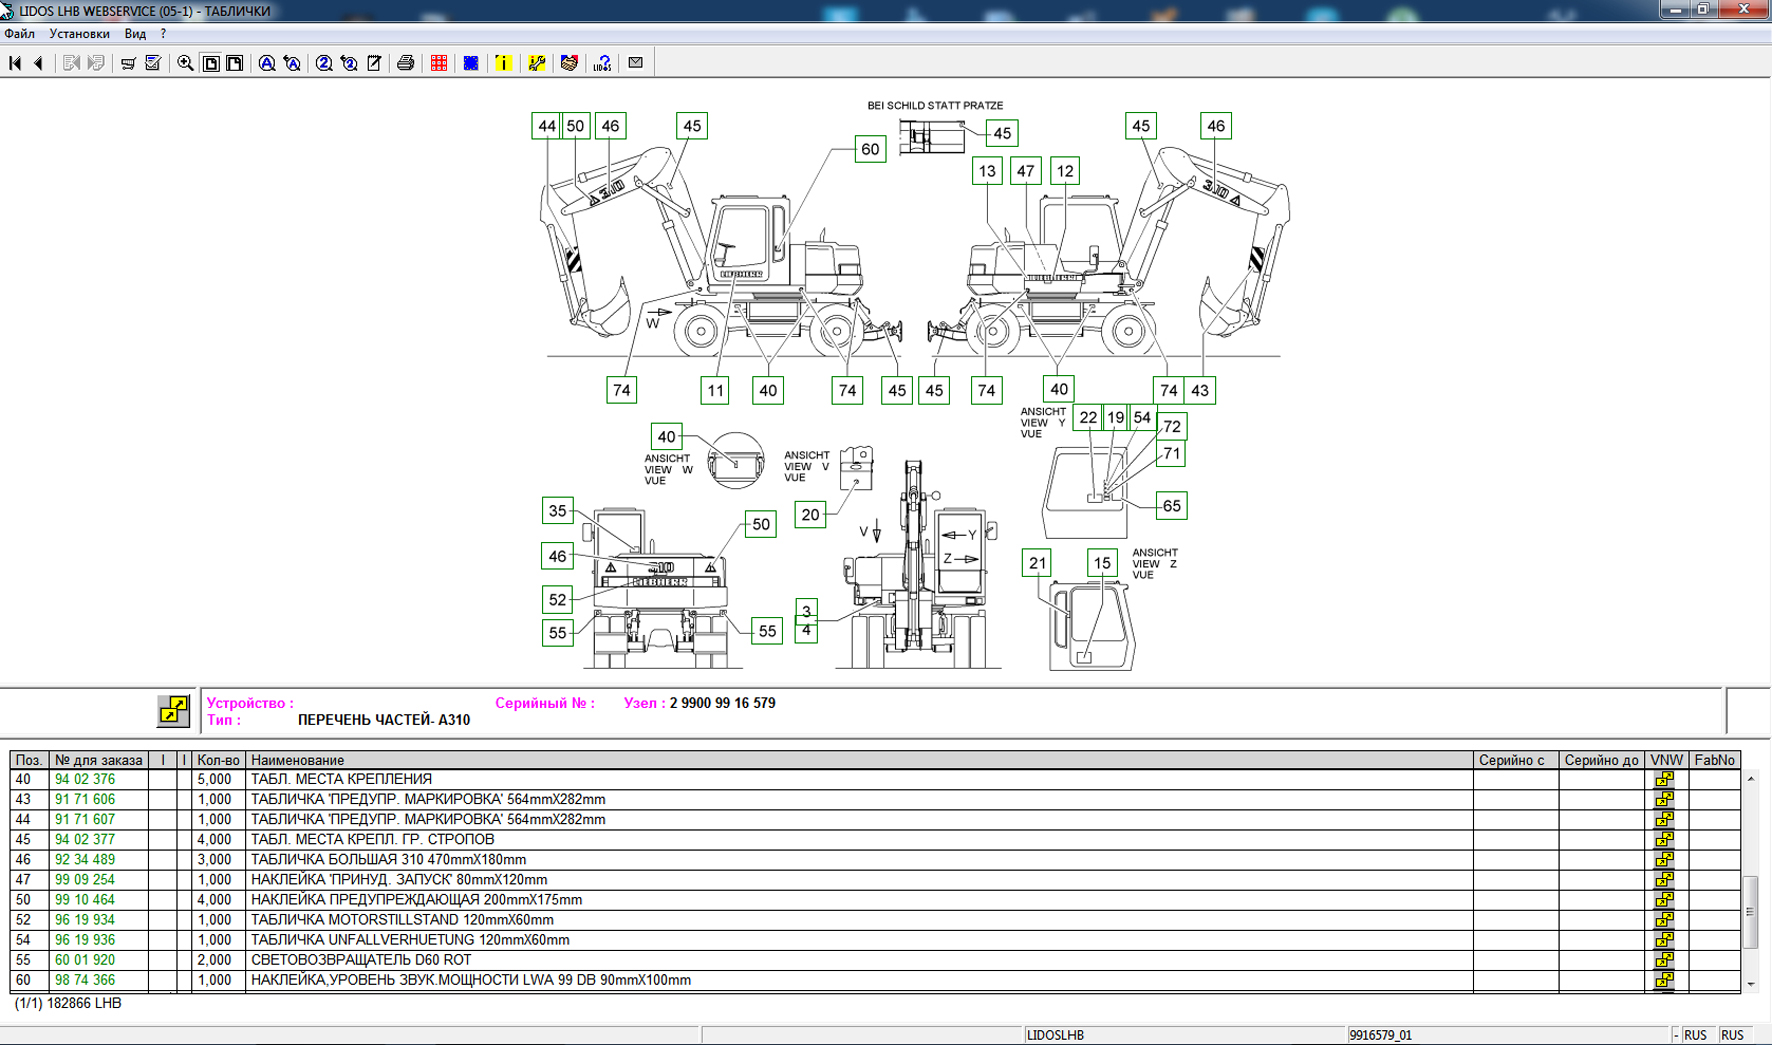Click VNW icon in row 43

[1664, 799]
